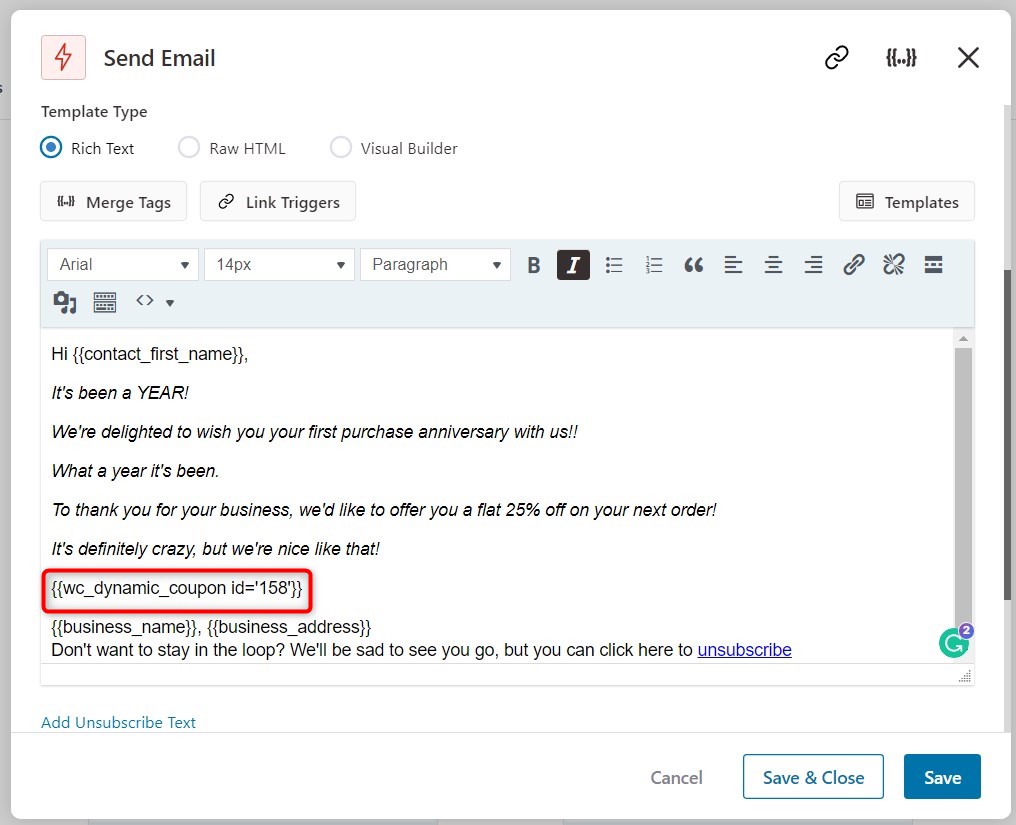This screenshot has height=825, width=1016.
Task: Insert a bulleted list
Action: pos(614,265)
